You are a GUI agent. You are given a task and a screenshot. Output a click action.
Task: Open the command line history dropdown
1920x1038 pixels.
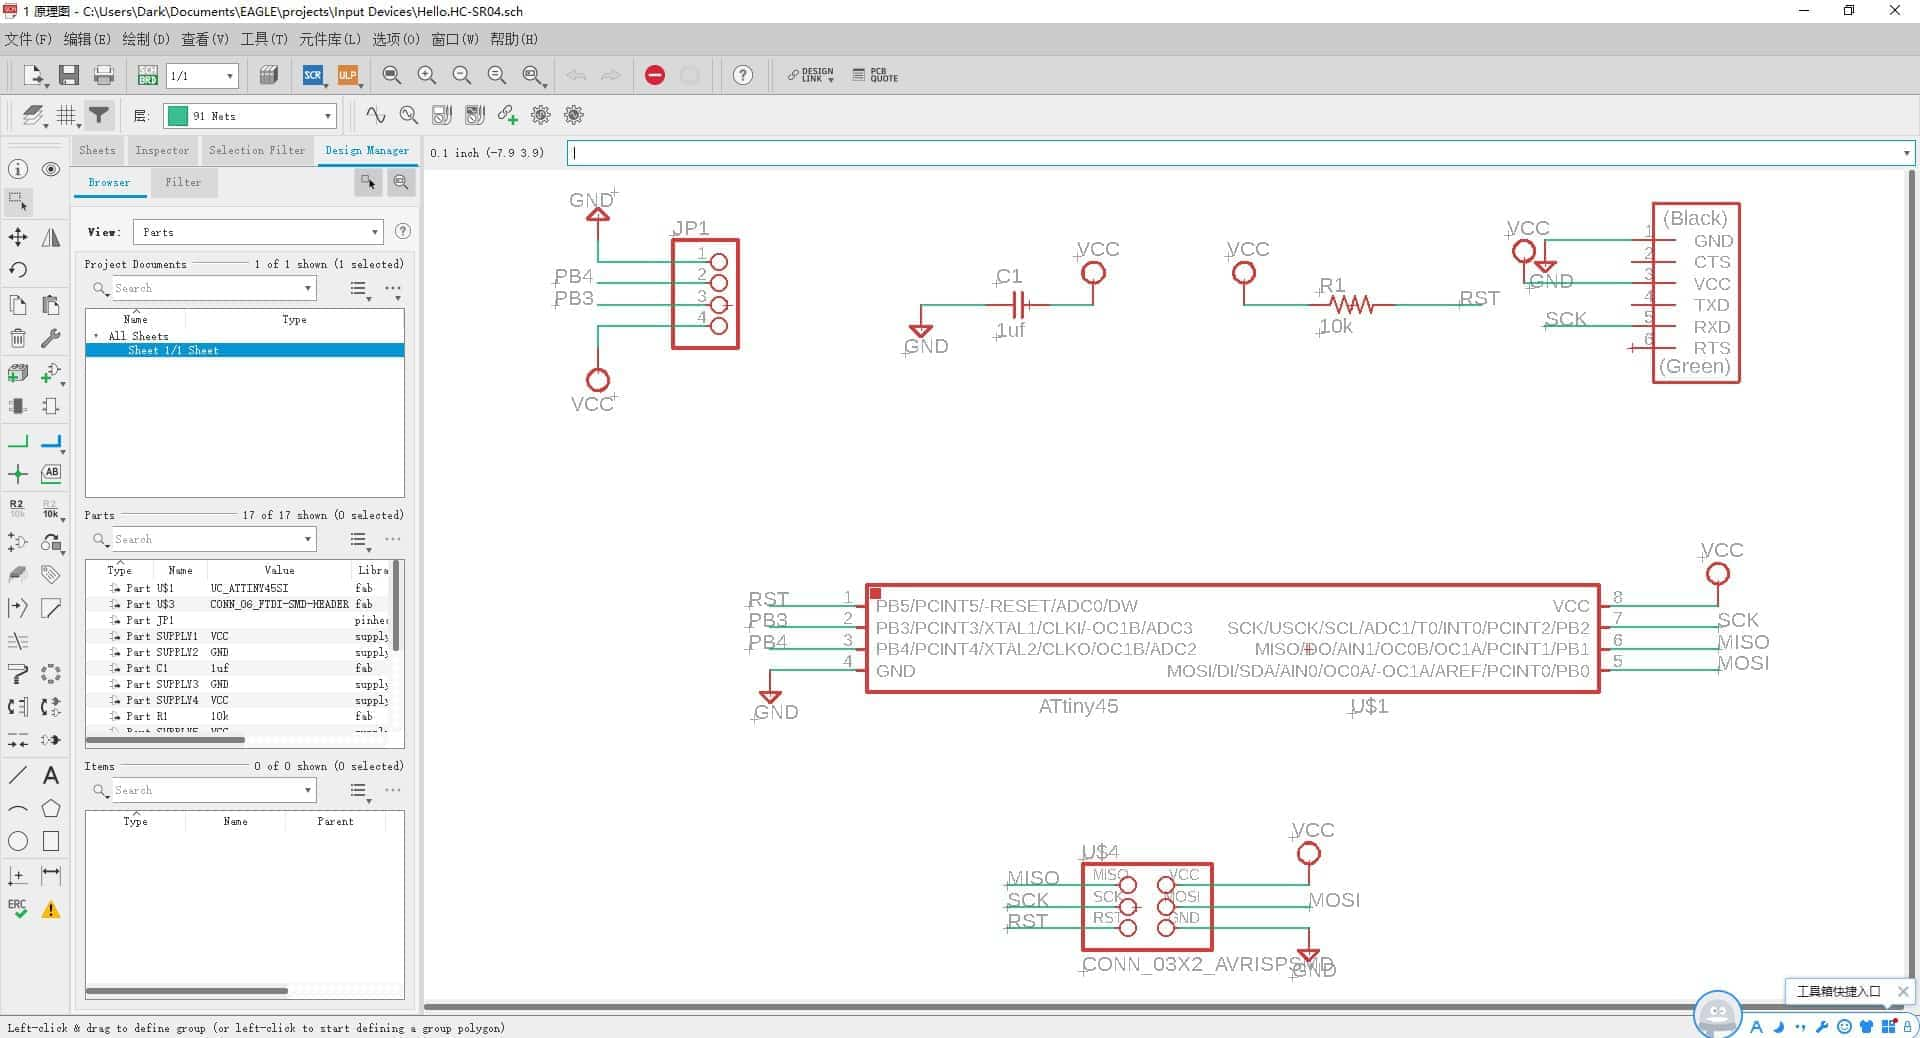[1906, 153]
